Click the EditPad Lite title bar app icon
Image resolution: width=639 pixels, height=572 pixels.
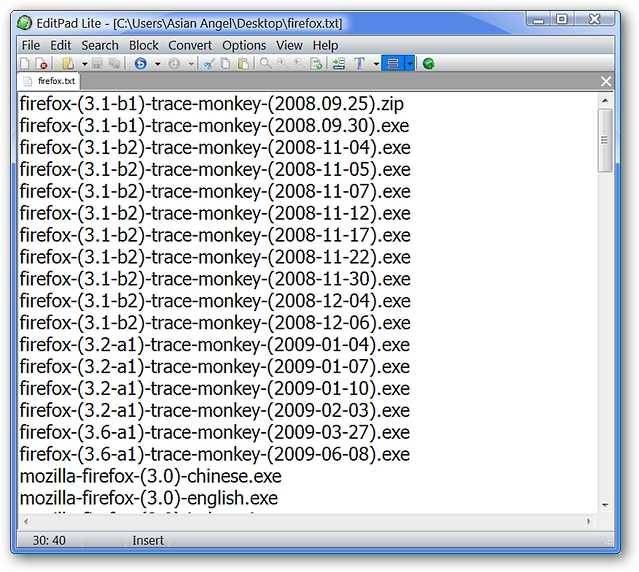pyautogui.click(x=24, y=23)
